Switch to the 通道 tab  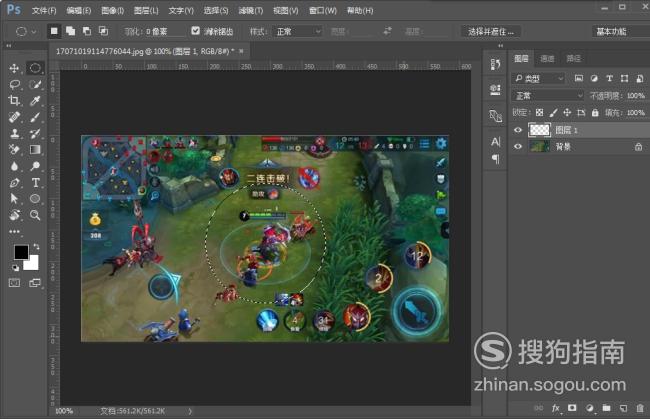coord(547,59)
